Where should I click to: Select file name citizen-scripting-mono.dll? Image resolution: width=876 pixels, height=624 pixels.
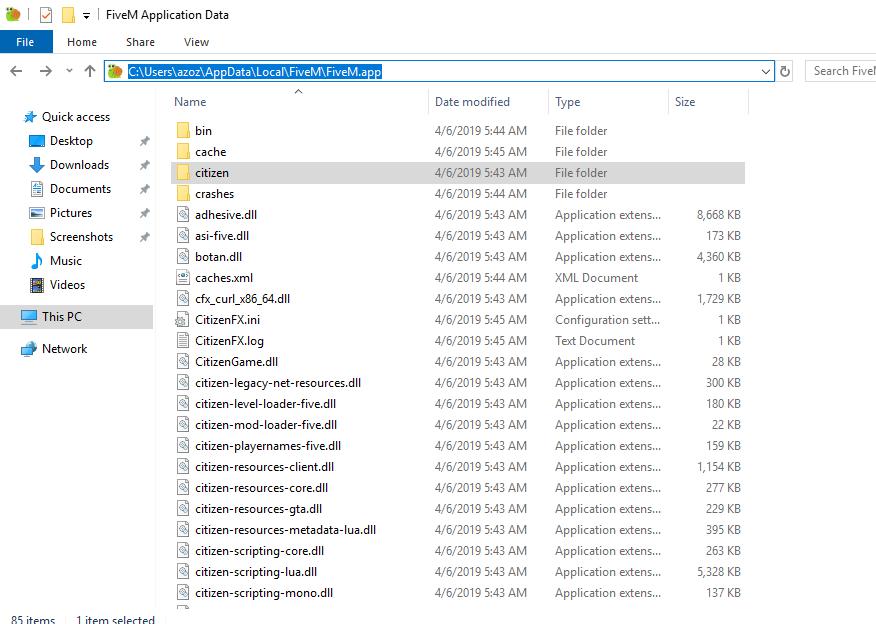coord(264,593)
